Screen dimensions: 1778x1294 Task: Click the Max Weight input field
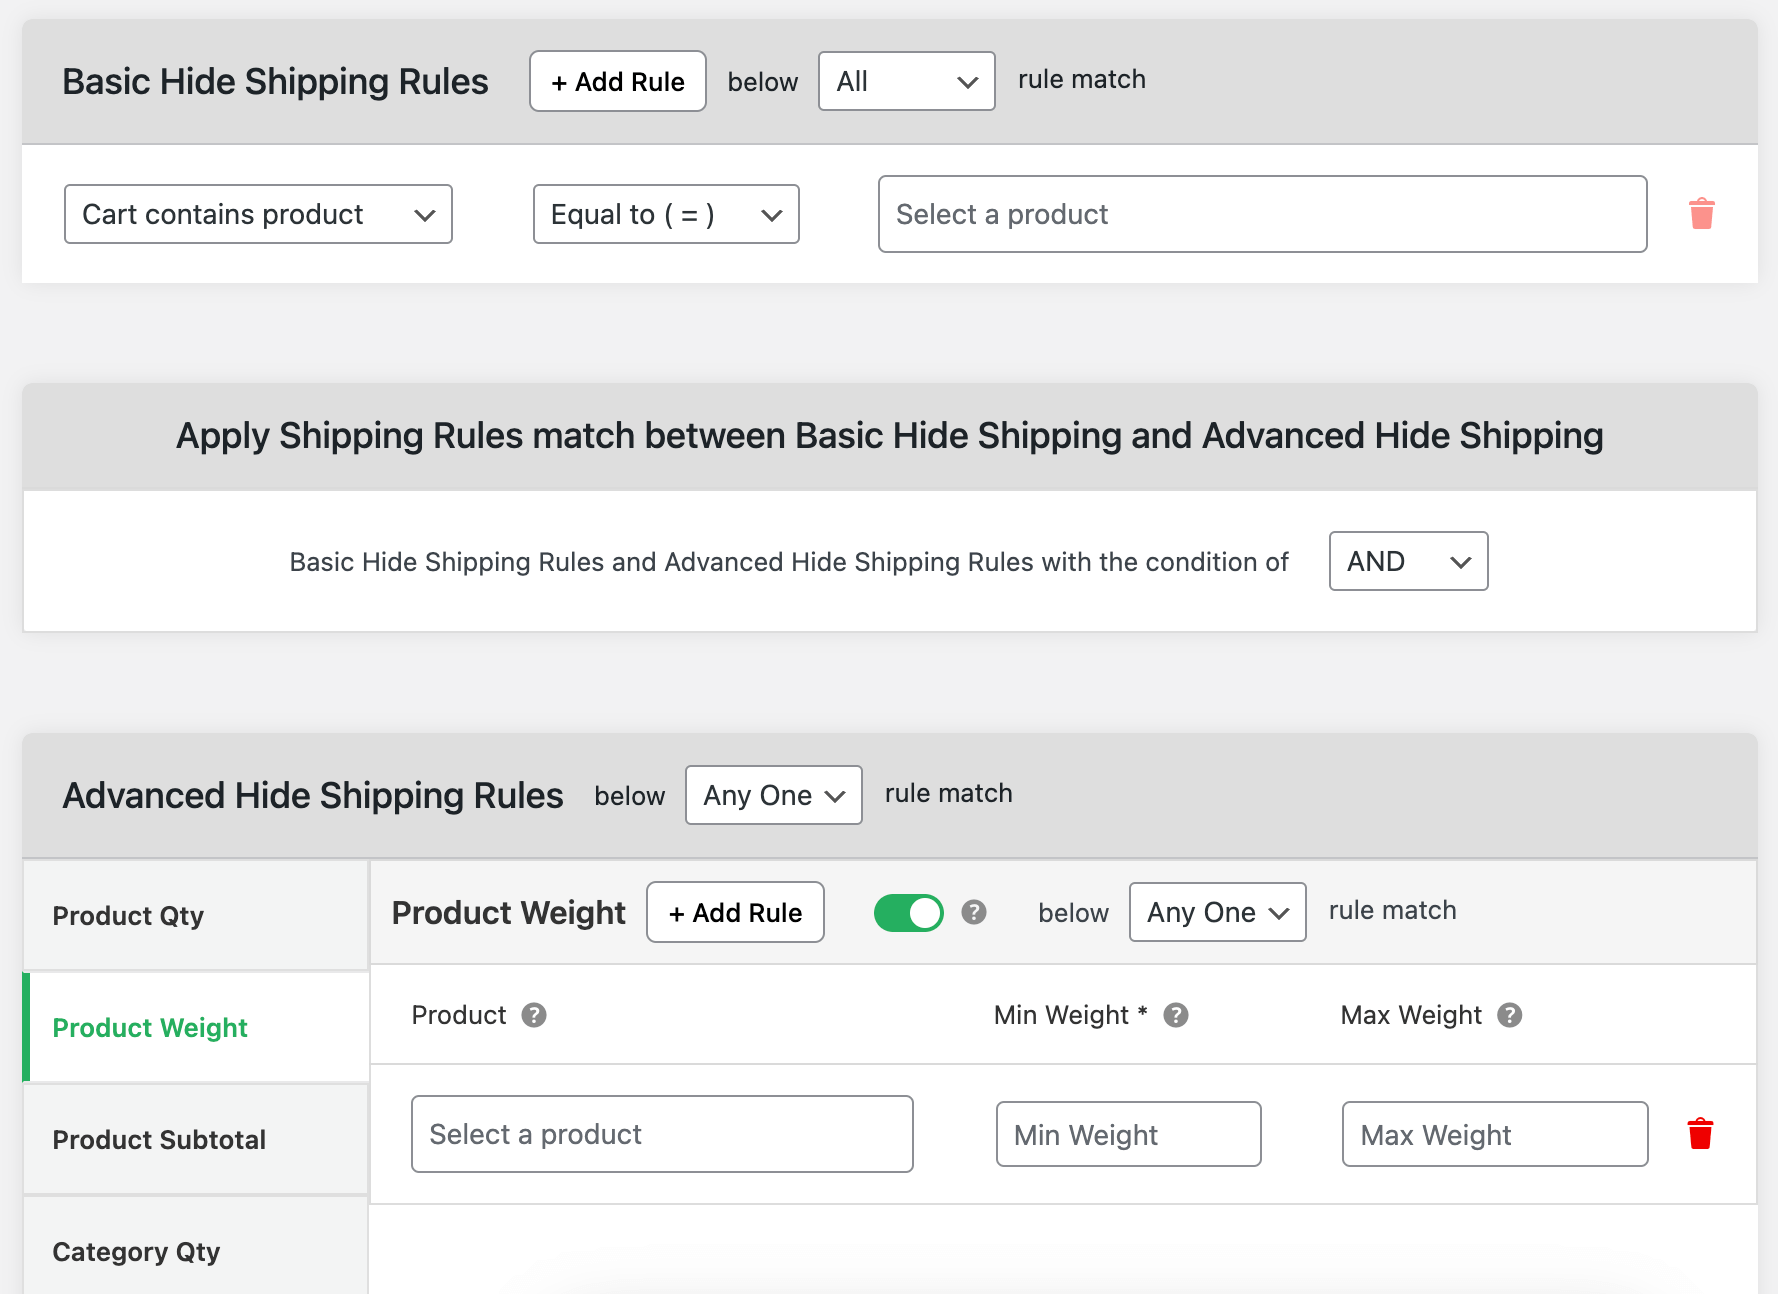click(x=1495, y=1134)
